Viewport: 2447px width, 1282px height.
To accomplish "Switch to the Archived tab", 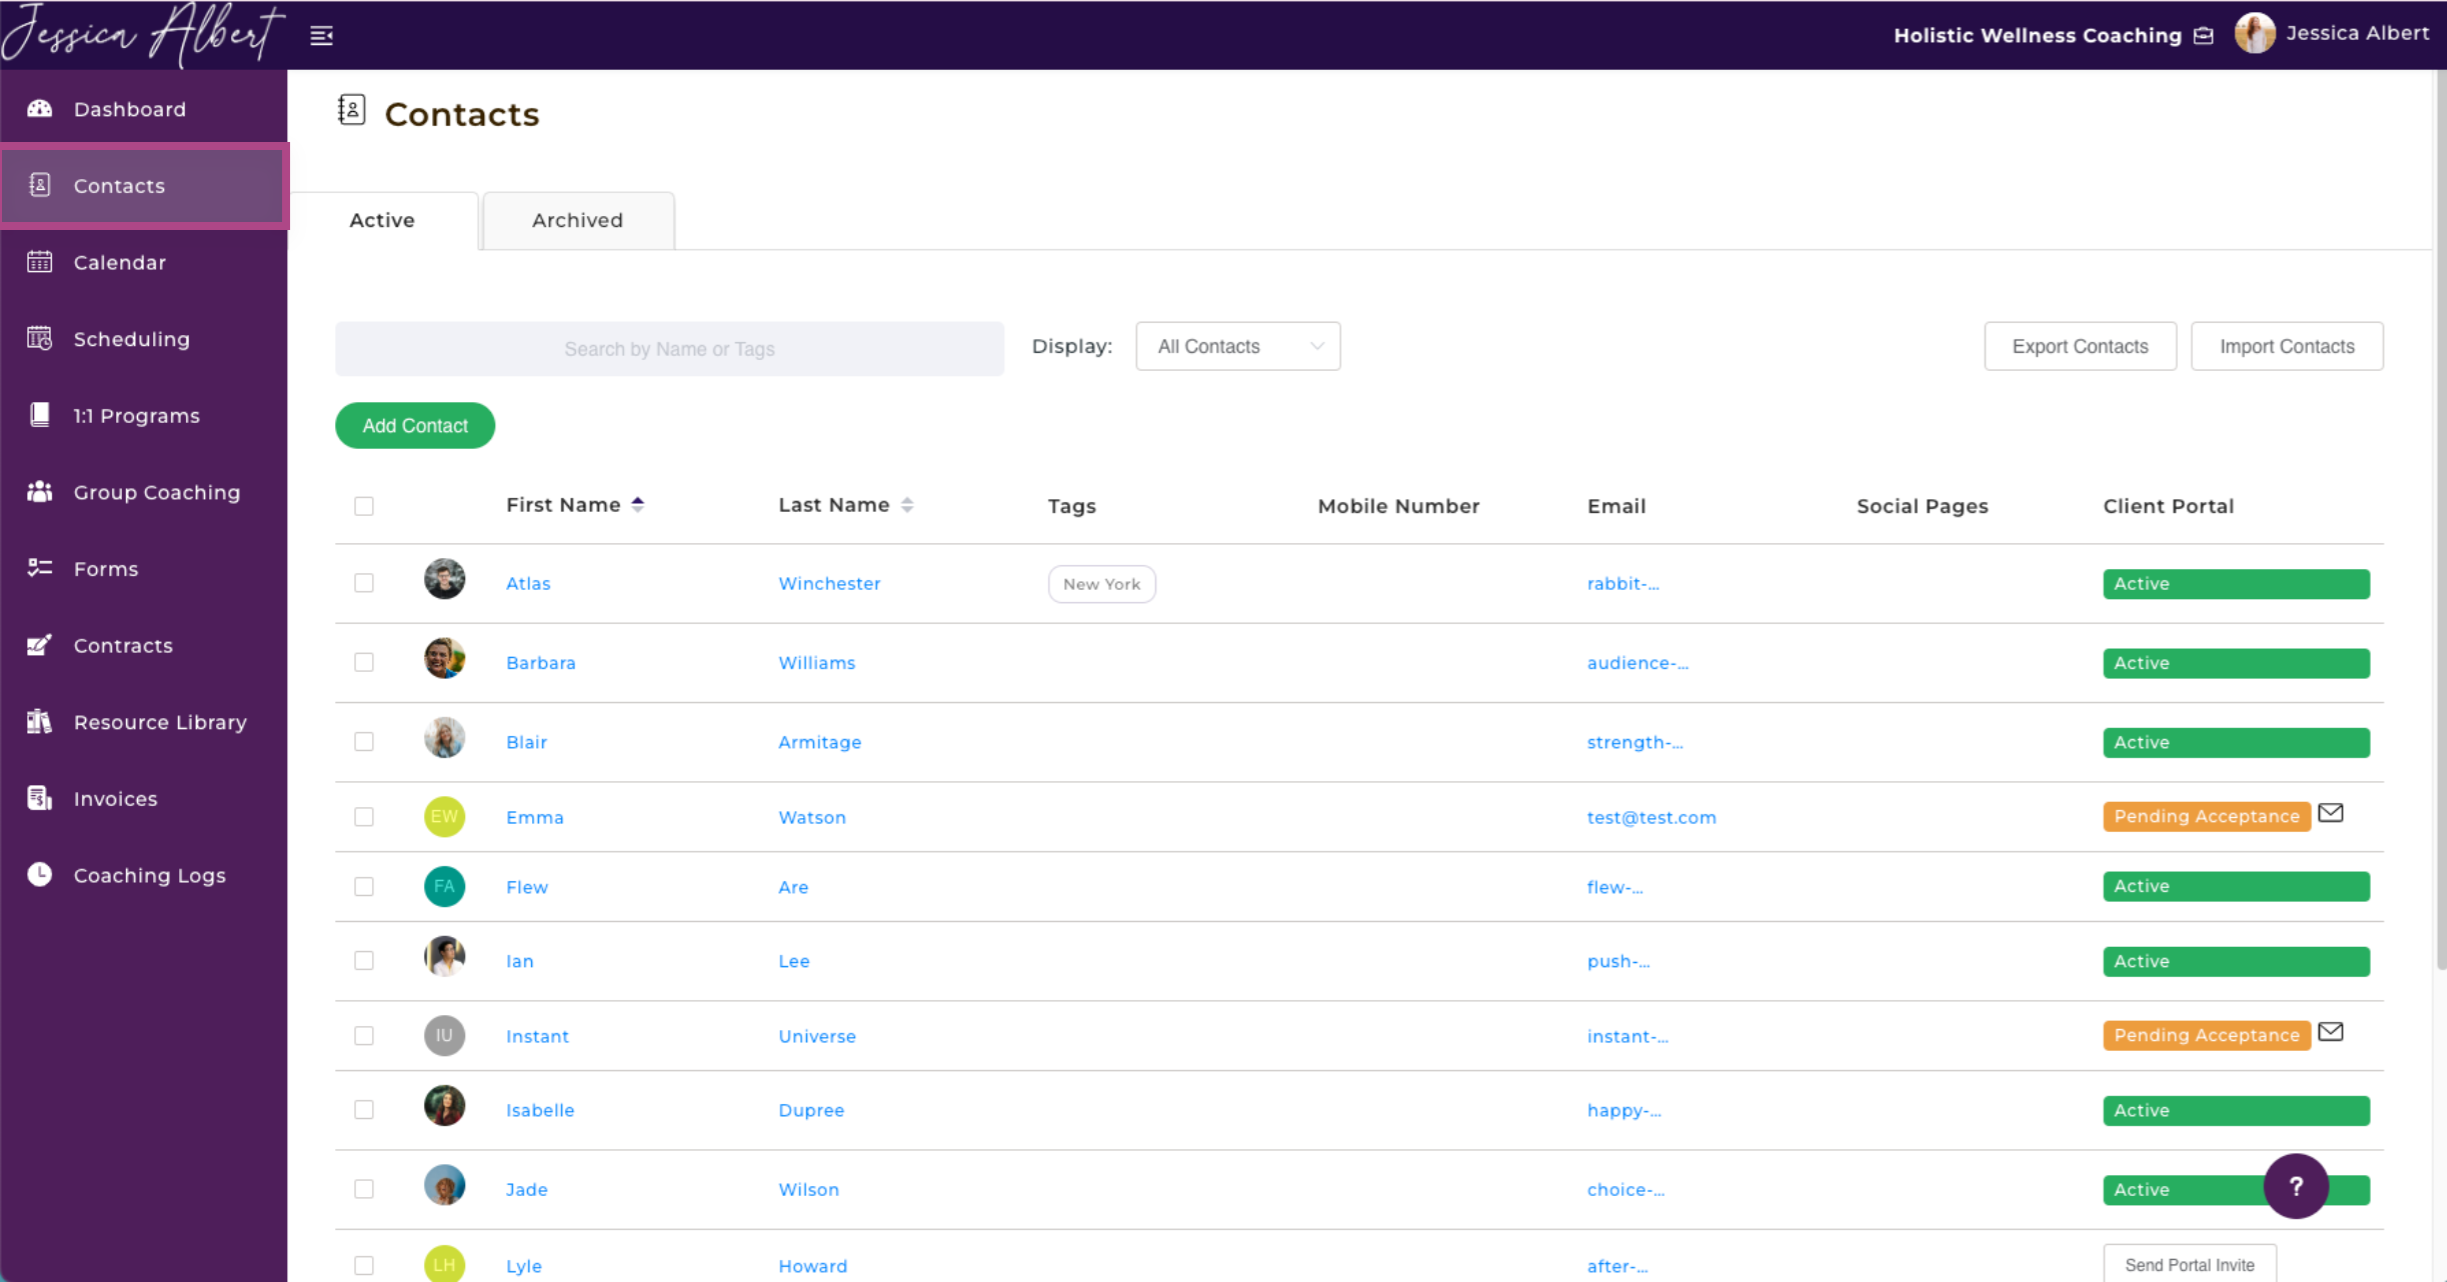I will pyautogui.click(x=578, y=220).
